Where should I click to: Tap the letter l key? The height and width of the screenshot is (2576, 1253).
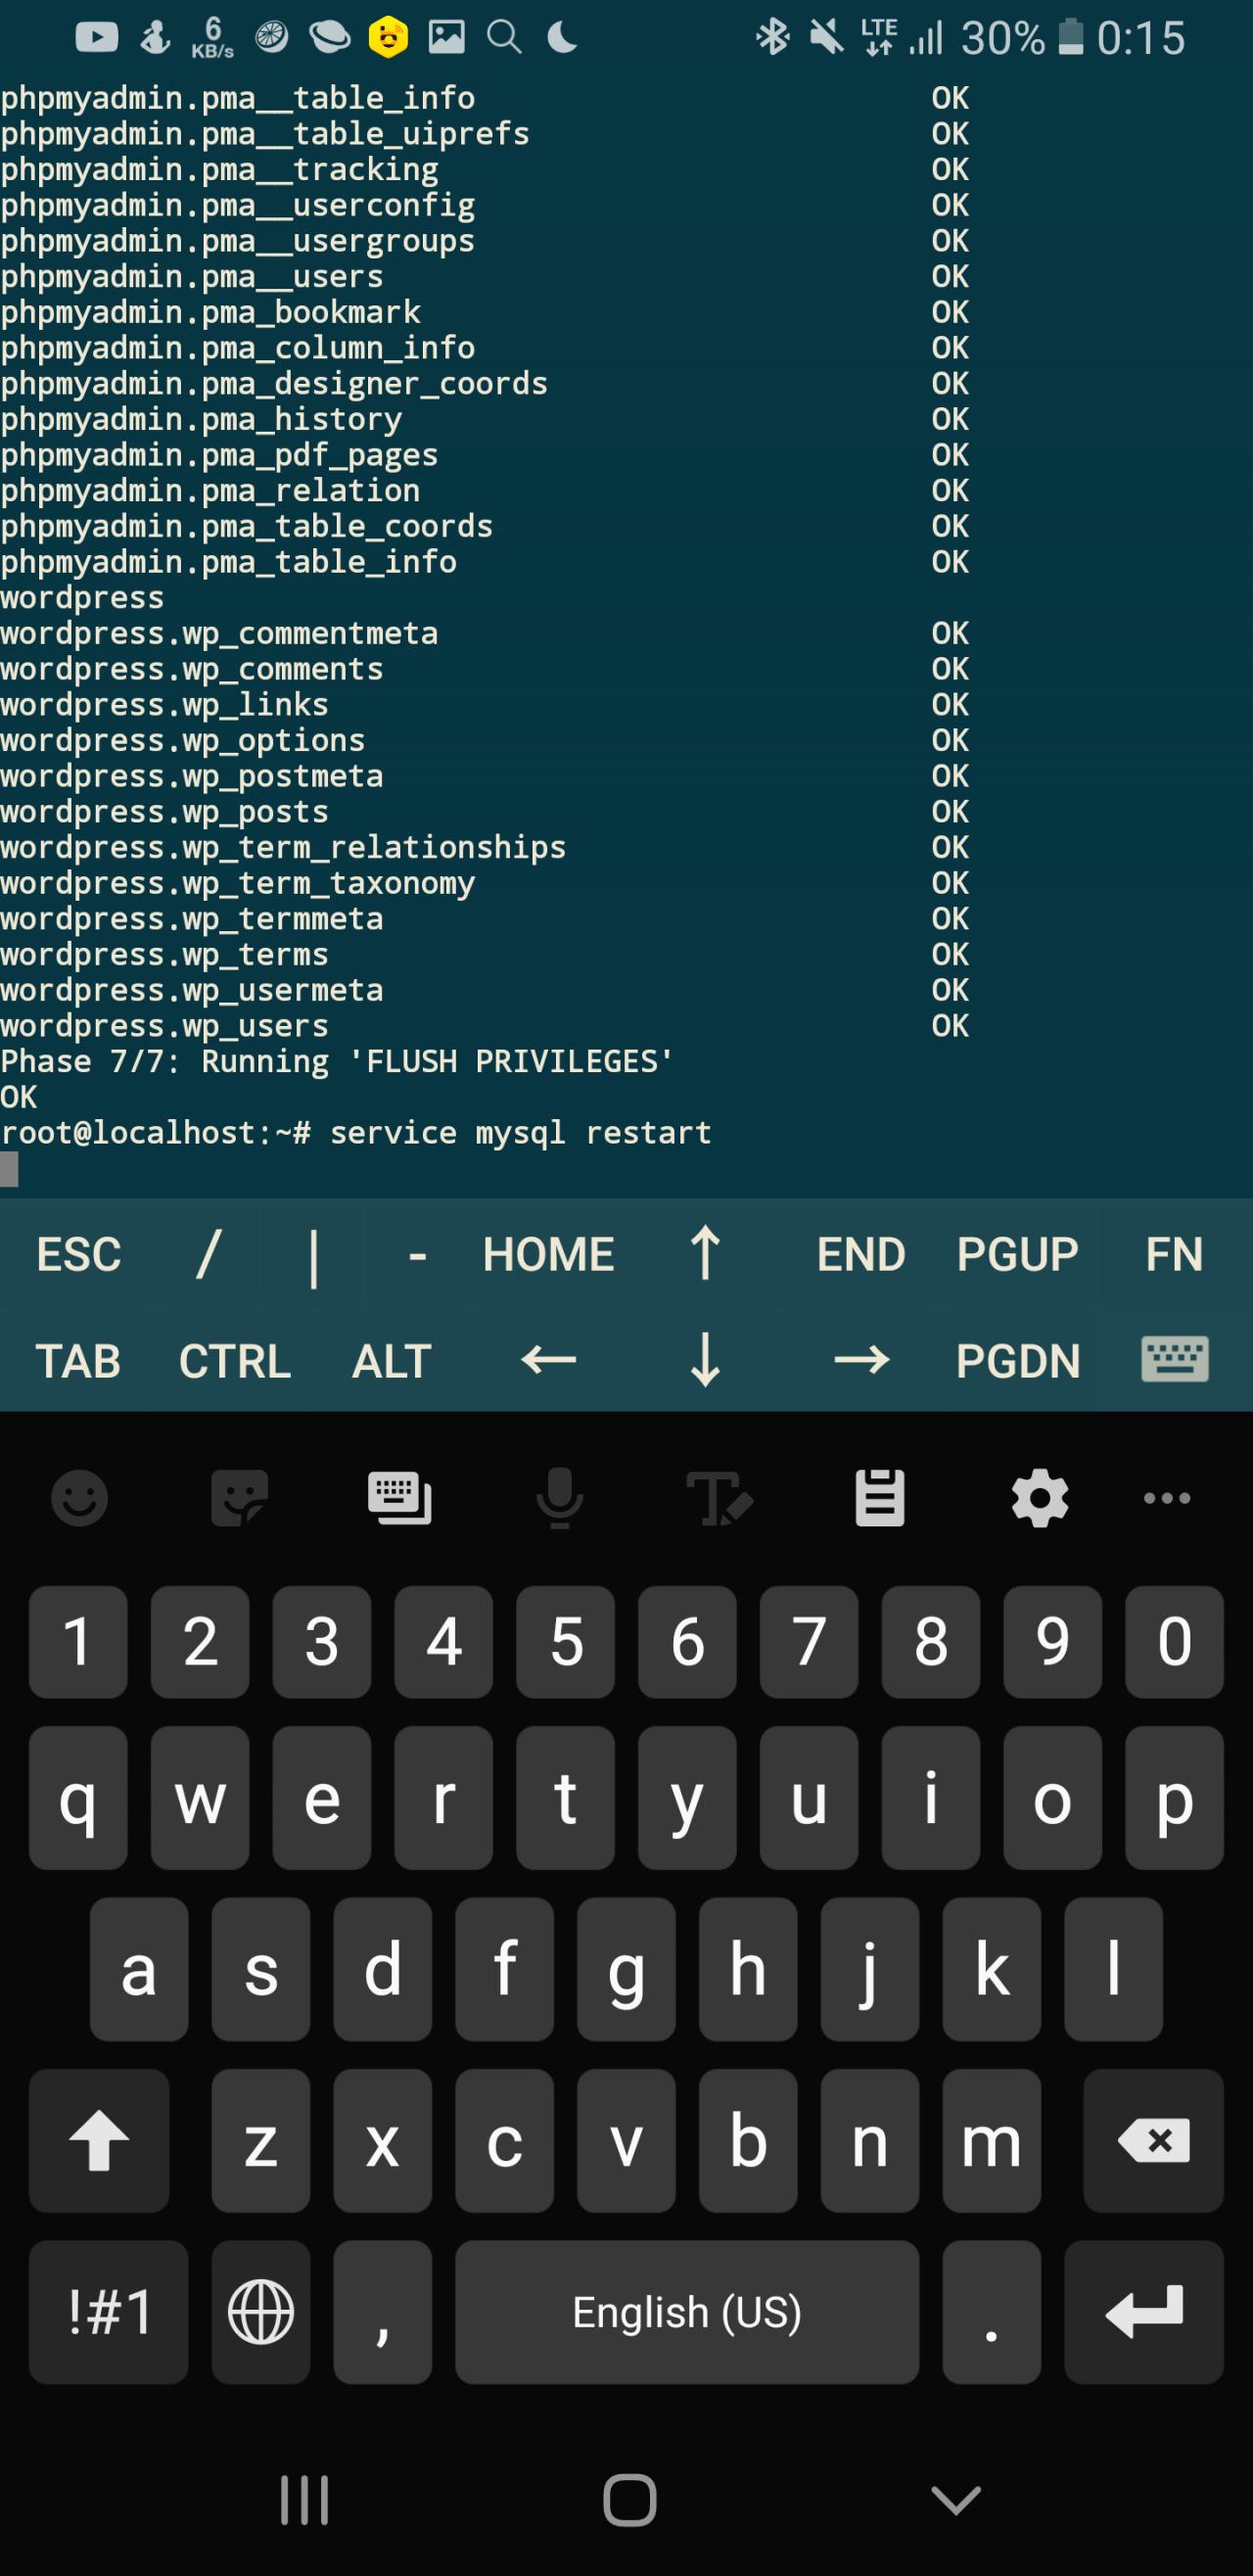(x=1113, y=1969)
